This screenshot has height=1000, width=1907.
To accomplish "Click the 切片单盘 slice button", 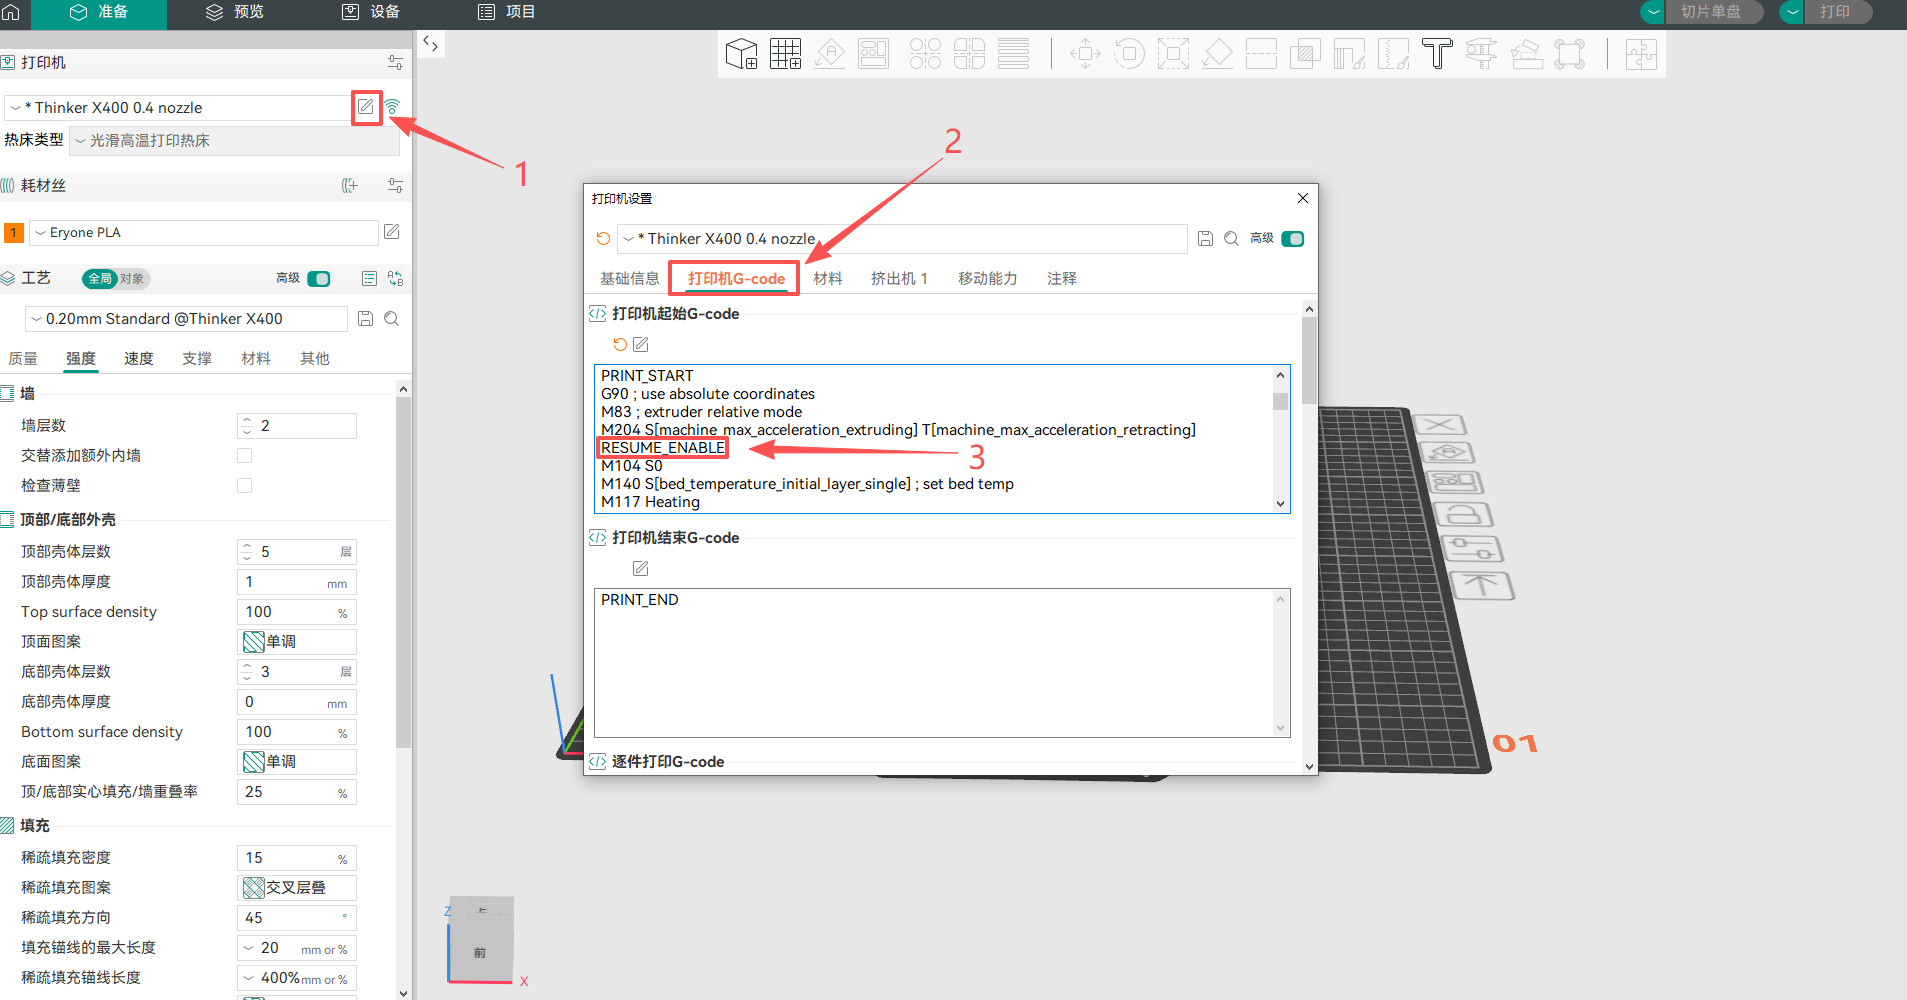I will (1710, 12).
